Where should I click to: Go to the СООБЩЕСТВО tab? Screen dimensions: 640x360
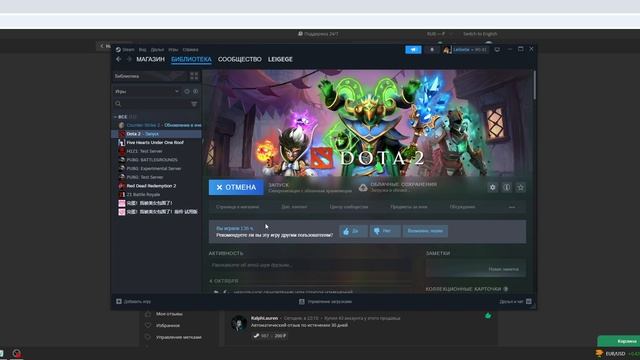tap(240, 59)
